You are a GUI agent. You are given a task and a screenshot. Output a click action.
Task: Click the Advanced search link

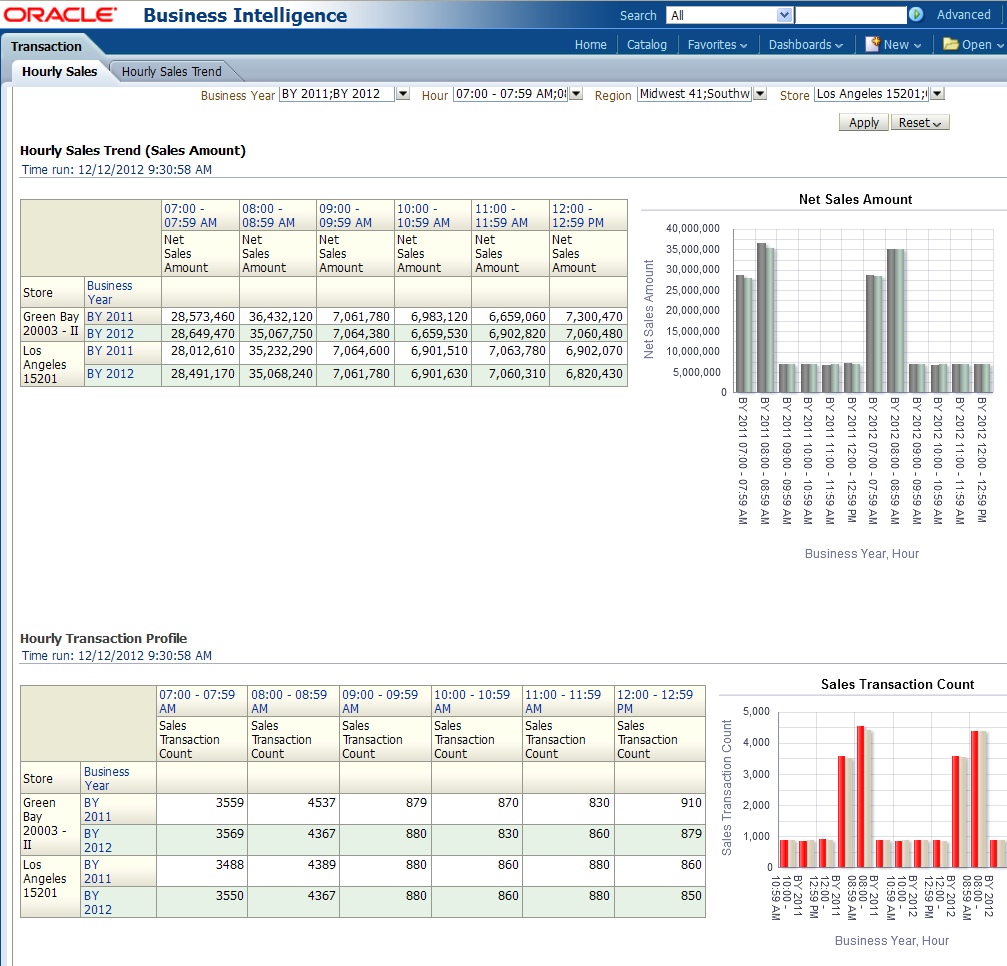(963, 15)
